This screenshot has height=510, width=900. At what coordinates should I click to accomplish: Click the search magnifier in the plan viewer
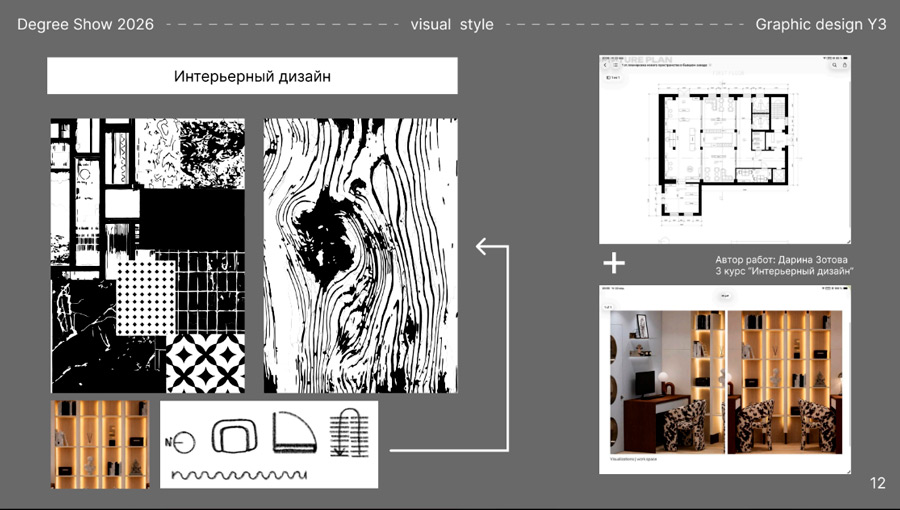(x=835, y=65)
